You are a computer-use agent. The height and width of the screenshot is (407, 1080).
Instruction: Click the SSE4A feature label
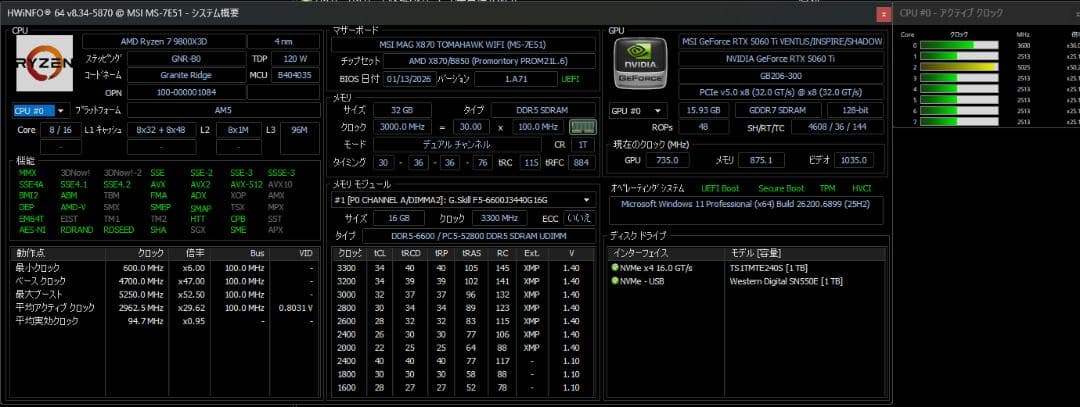(31, 185)
